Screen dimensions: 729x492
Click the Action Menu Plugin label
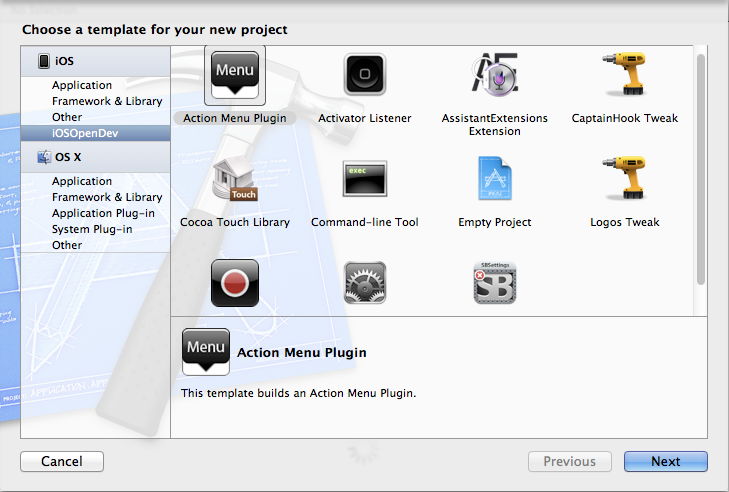235,118
